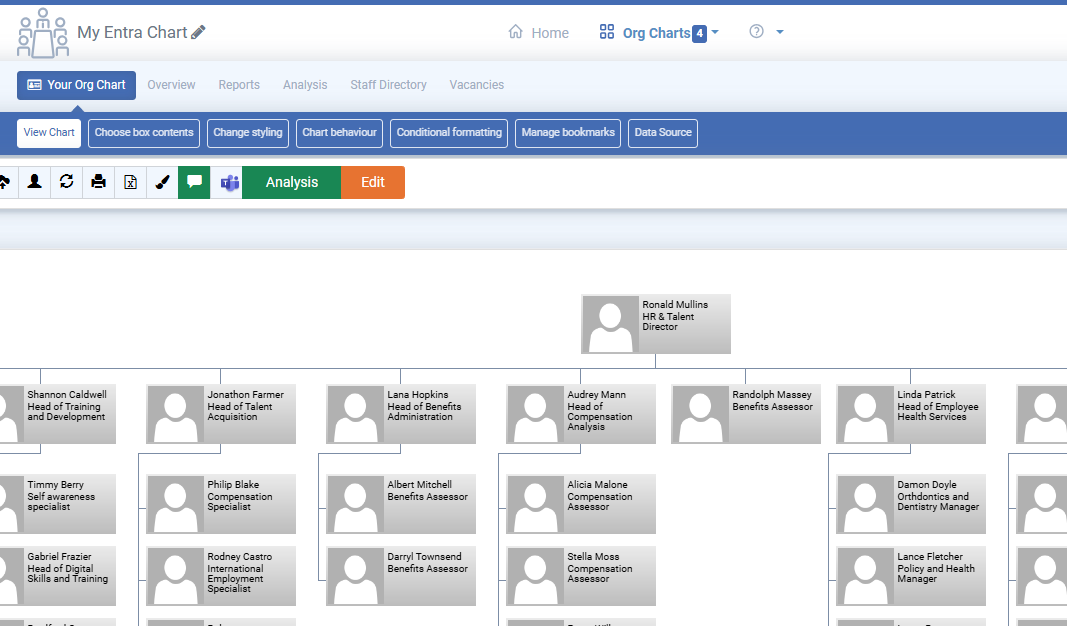The image size is (1067, 626).
Task: Export chart to Excel icon
Action: point(131,182)
